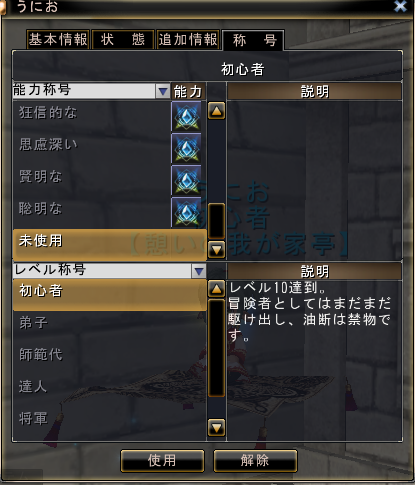Click the level title list scroll-up arrow
Image resolution: width=415 pixels, height=485 pixels.
(x=216, y=289)
